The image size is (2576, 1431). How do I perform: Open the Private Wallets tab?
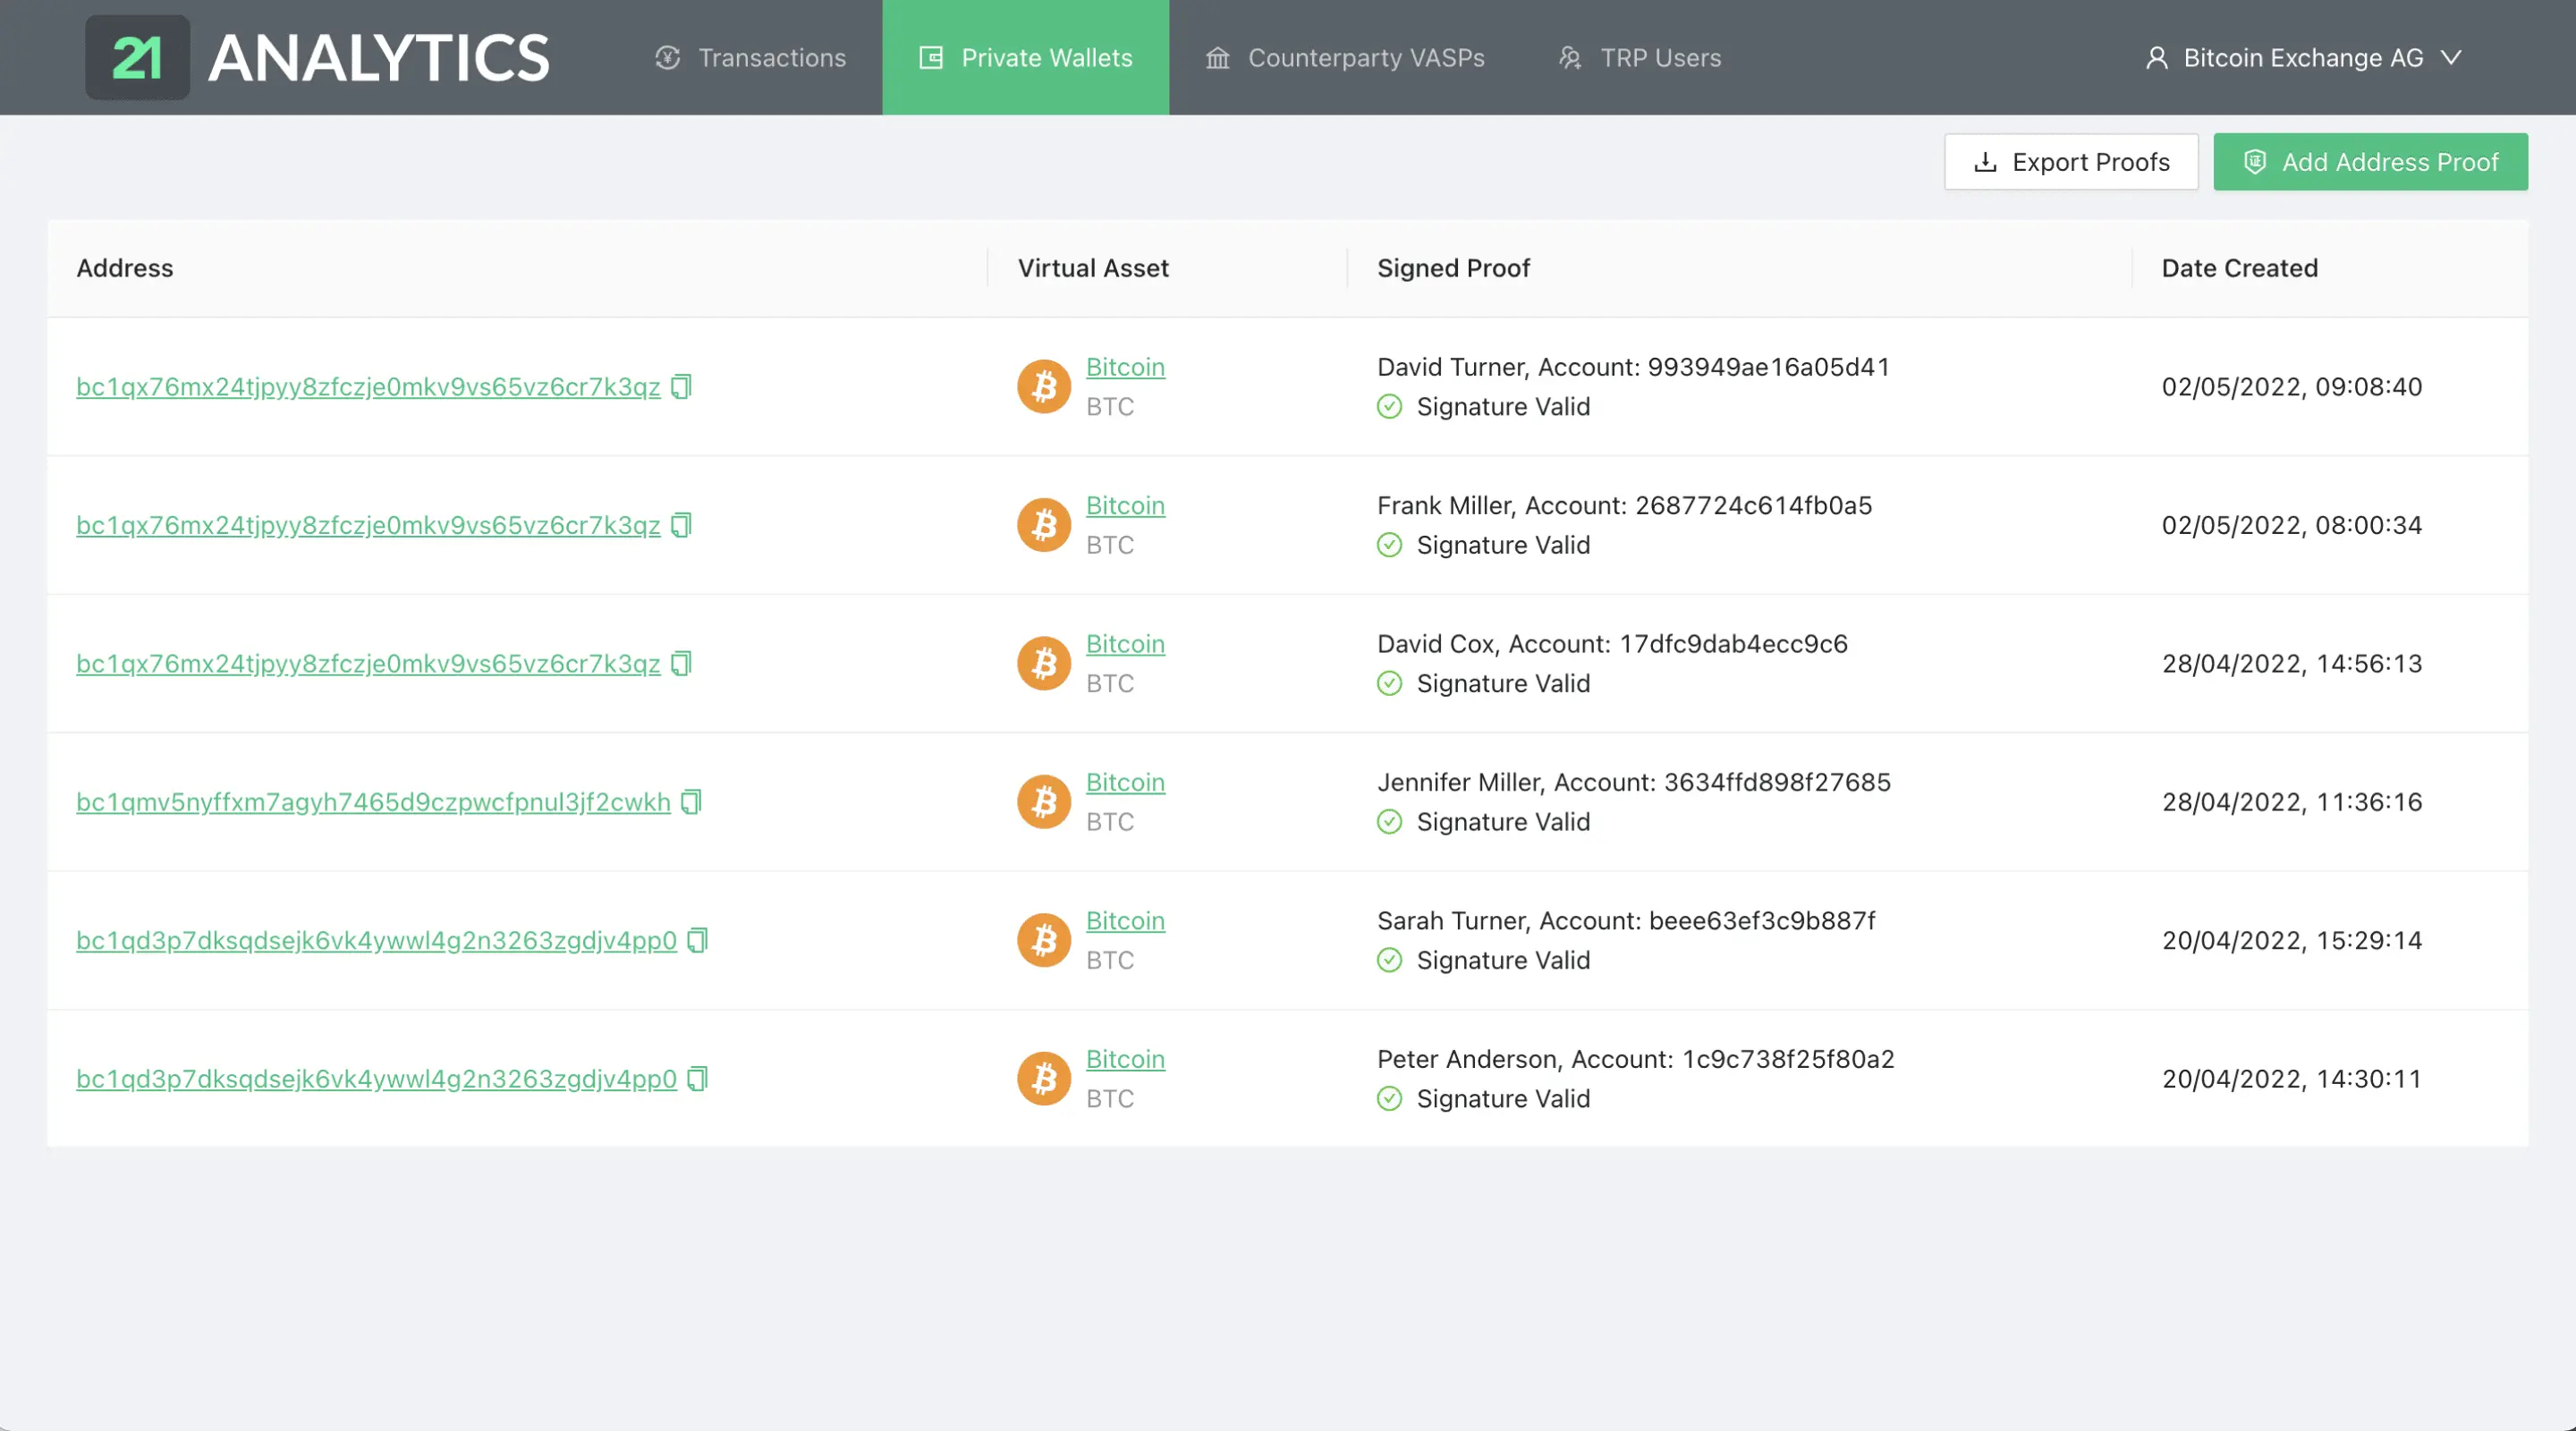[x=1025, y=56]
